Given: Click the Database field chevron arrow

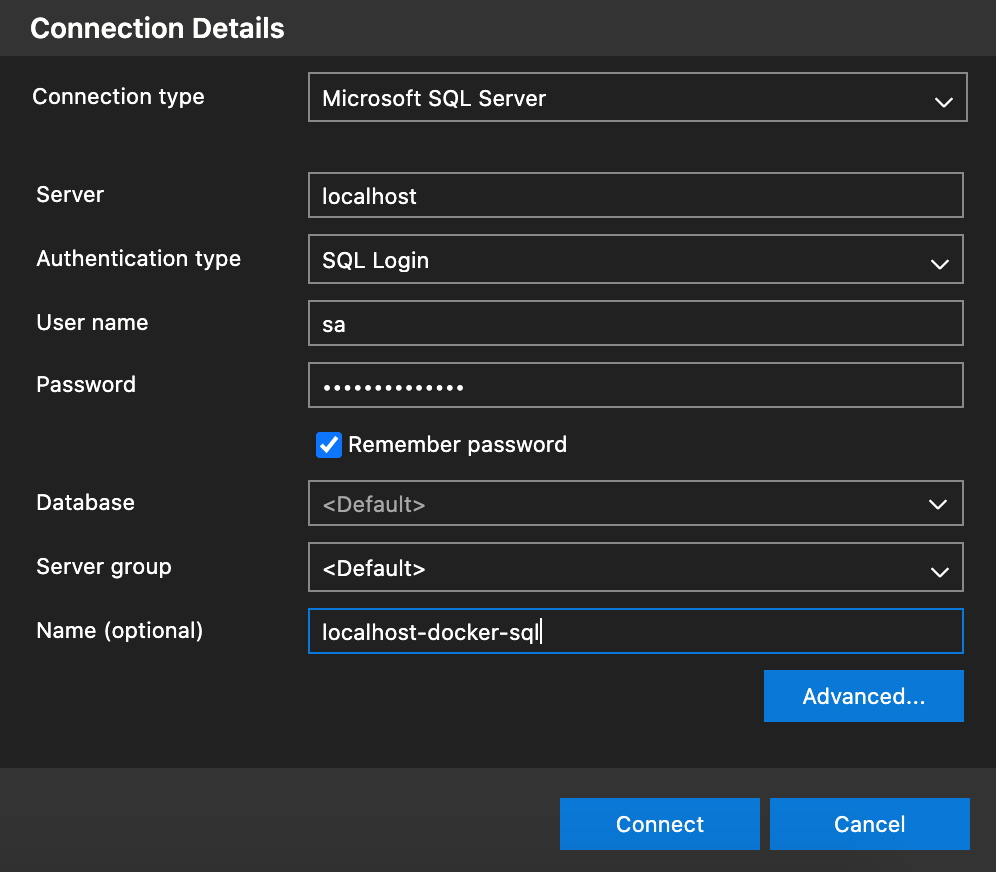Looking at the screenshot, I should (x=938, y=505).
